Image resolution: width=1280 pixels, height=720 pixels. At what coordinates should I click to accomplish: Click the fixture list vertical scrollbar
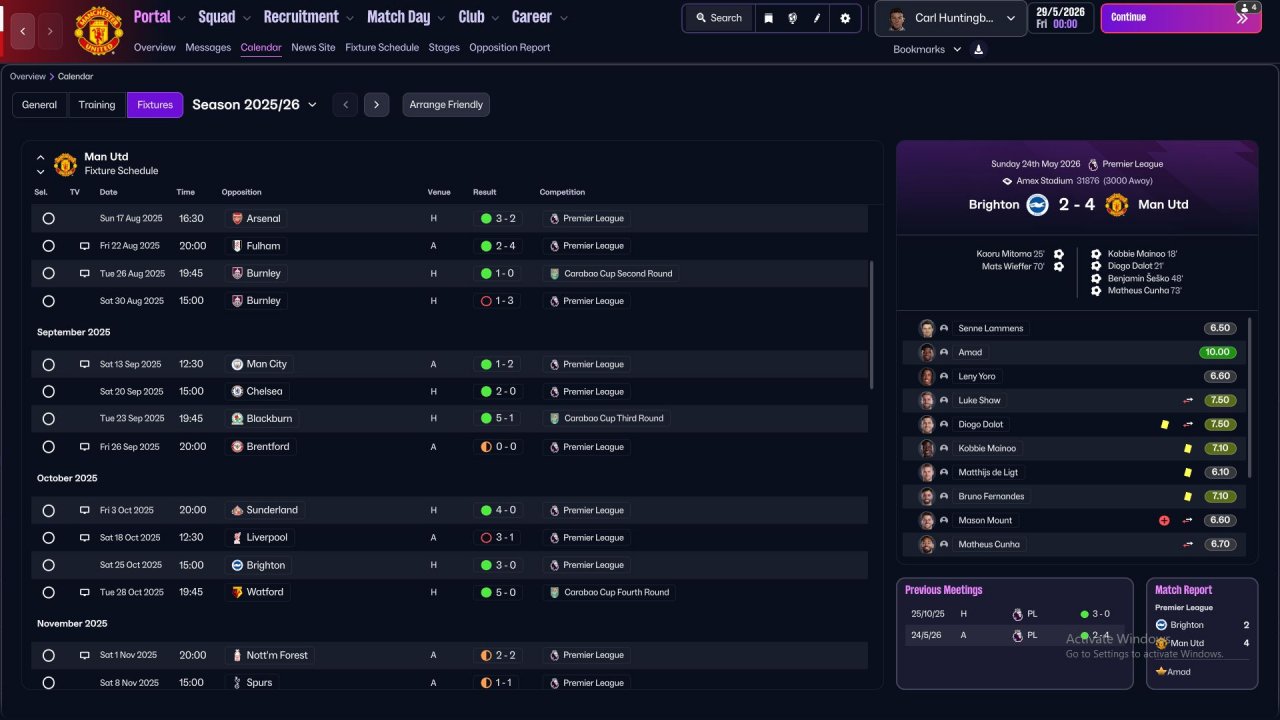[x=872, y=325]
